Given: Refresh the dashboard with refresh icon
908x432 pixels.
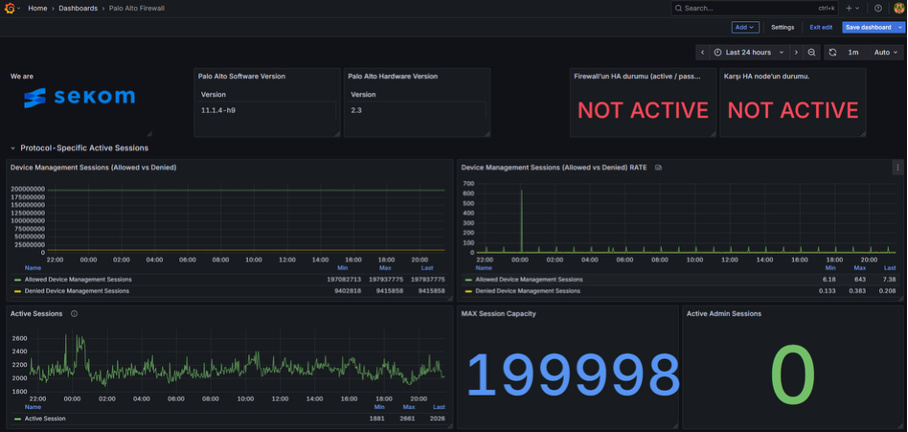Looking at the screenshot, I should [832, 52].
